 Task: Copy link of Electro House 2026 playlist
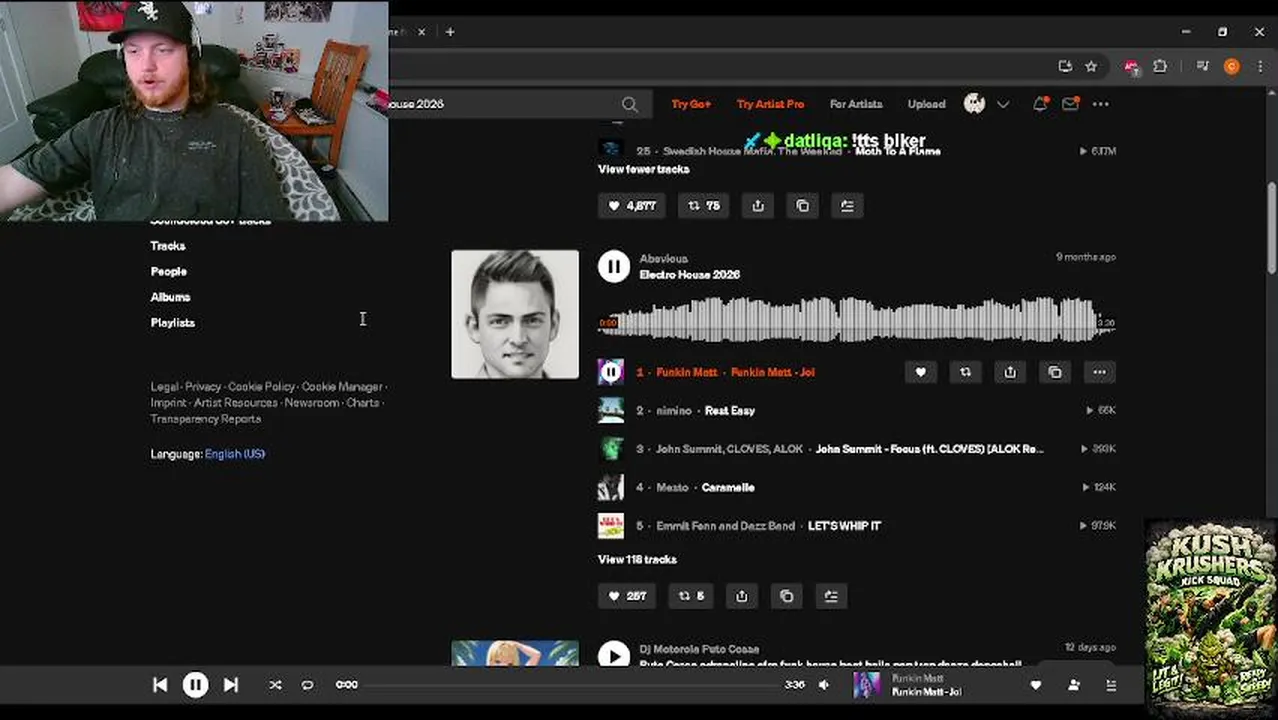[786, 596]
